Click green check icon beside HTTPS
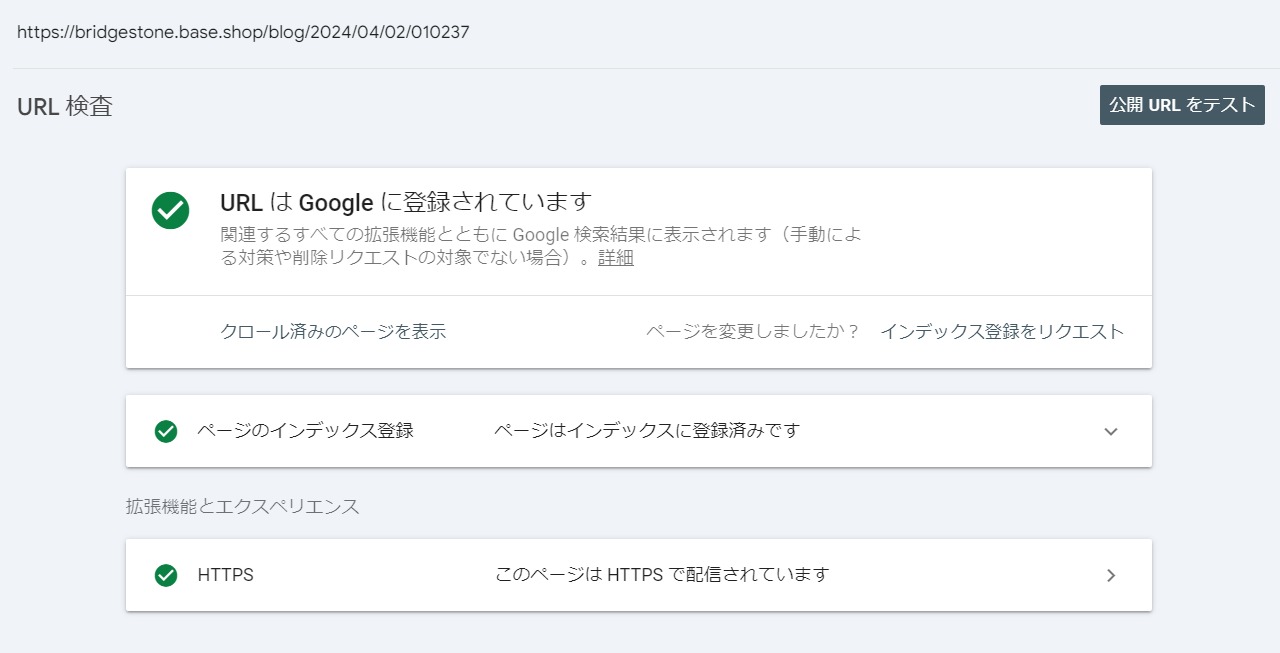The image size is (1280, 653). pyautogui.click(x=166, y=576)
